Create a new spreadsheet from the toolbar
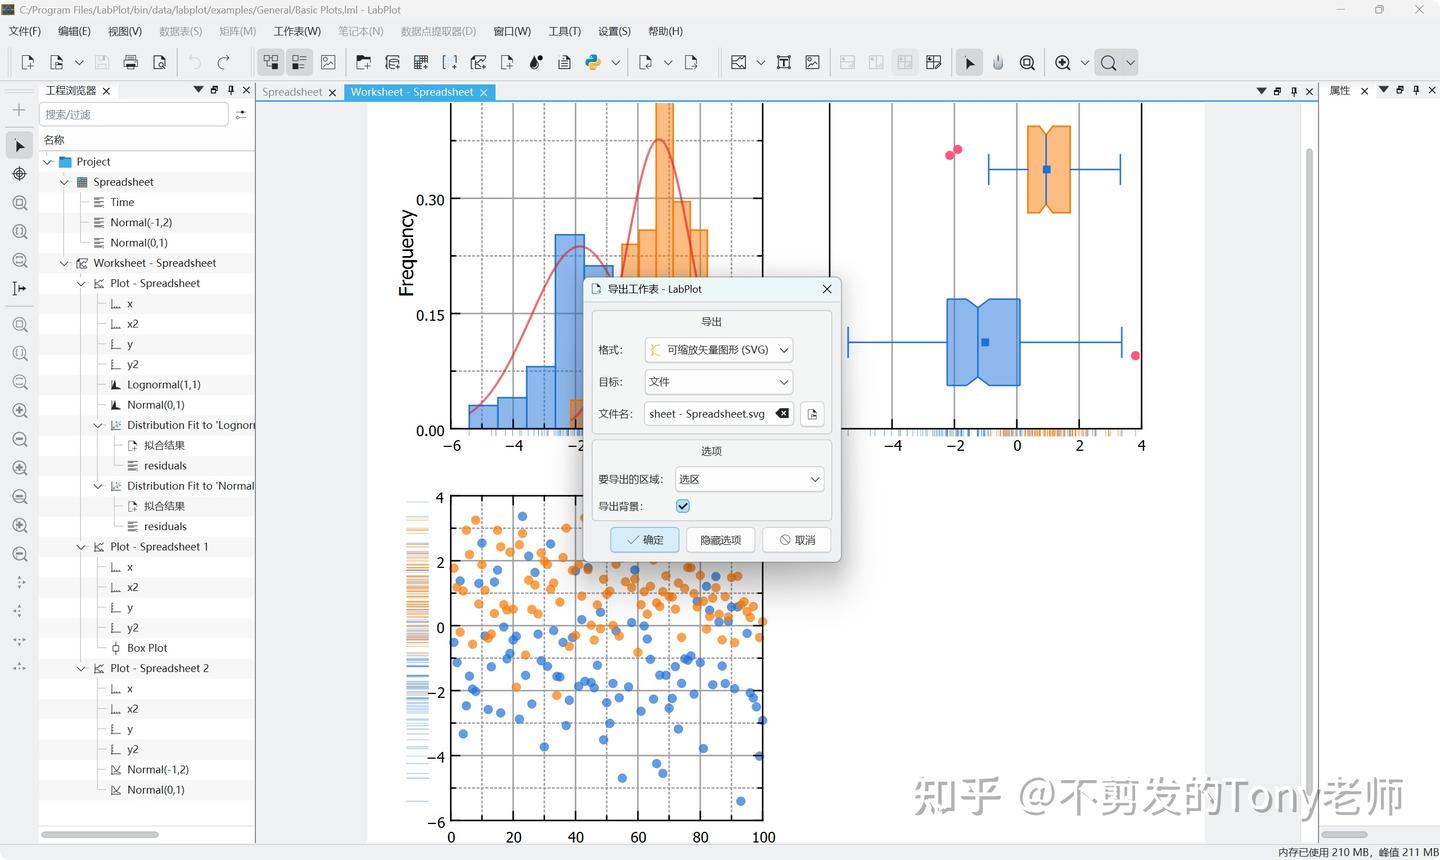This screenshot has width=1440, height=860. tap(421, 62)
